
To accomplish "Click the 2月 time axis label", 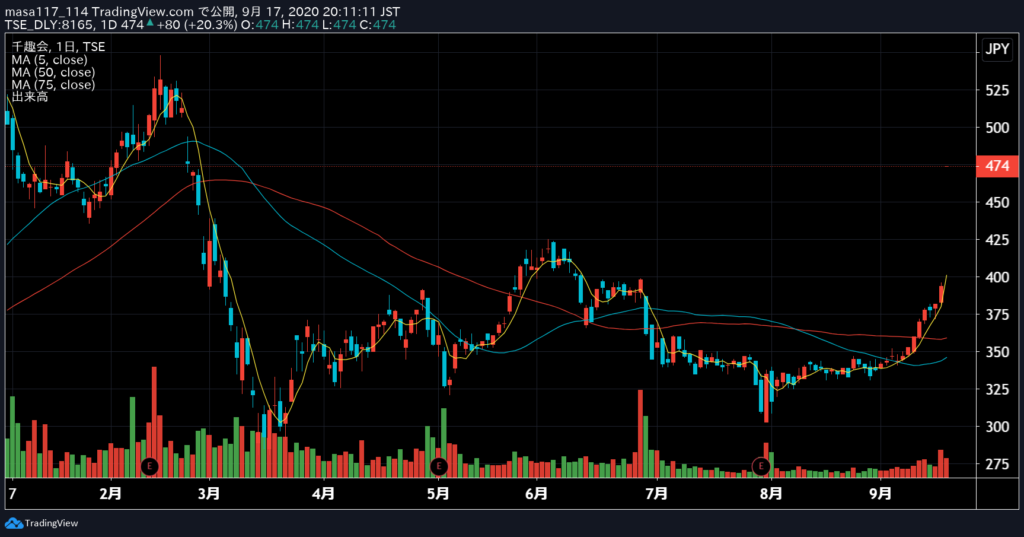I will coord(110,493).
